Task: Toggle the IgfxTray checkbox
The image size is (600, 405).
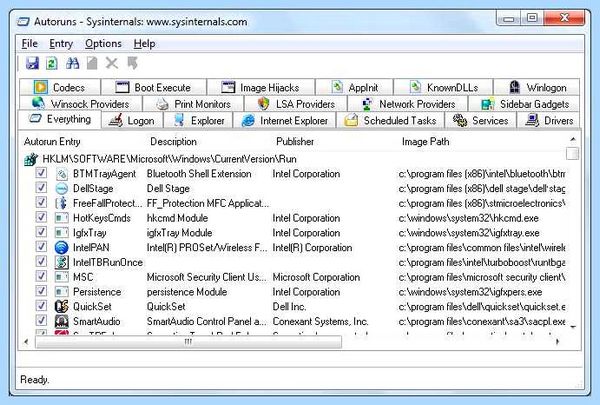Action: [x=41, y=232]
